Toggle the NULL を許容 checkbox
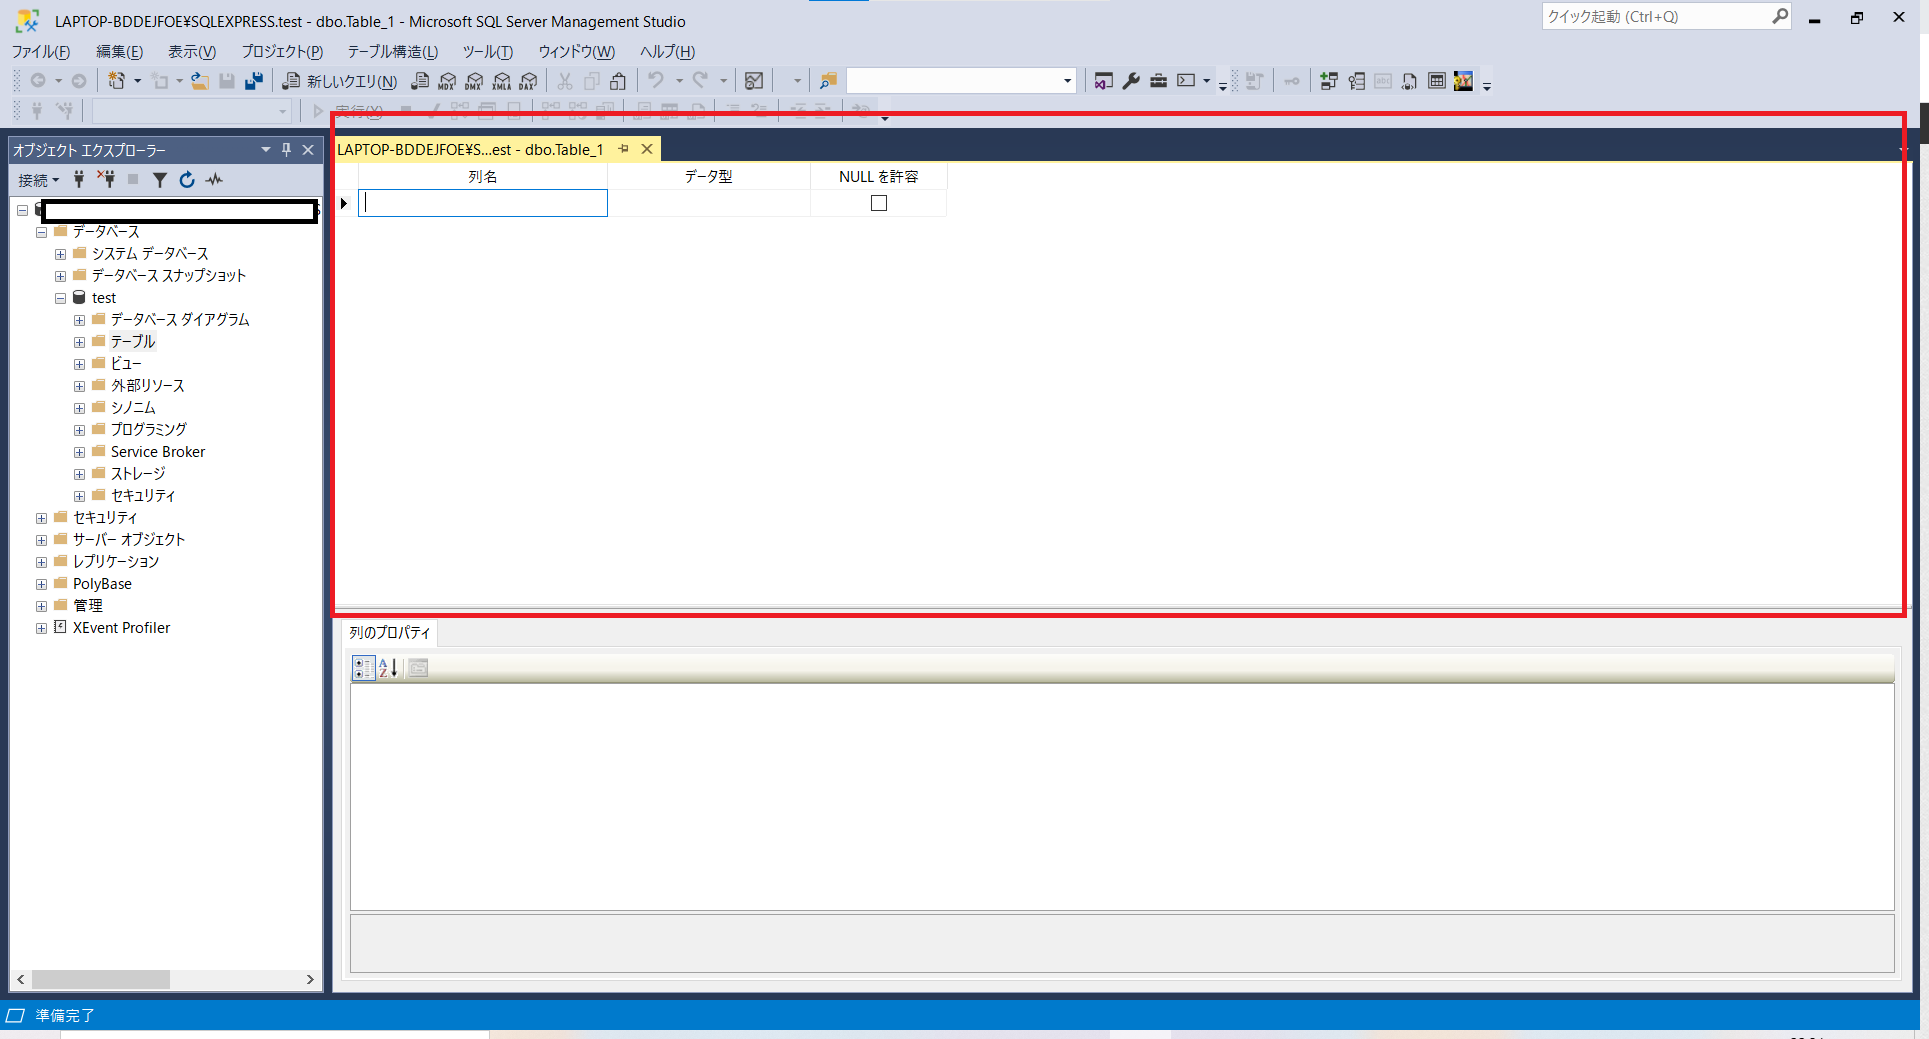 pos(879,203)
